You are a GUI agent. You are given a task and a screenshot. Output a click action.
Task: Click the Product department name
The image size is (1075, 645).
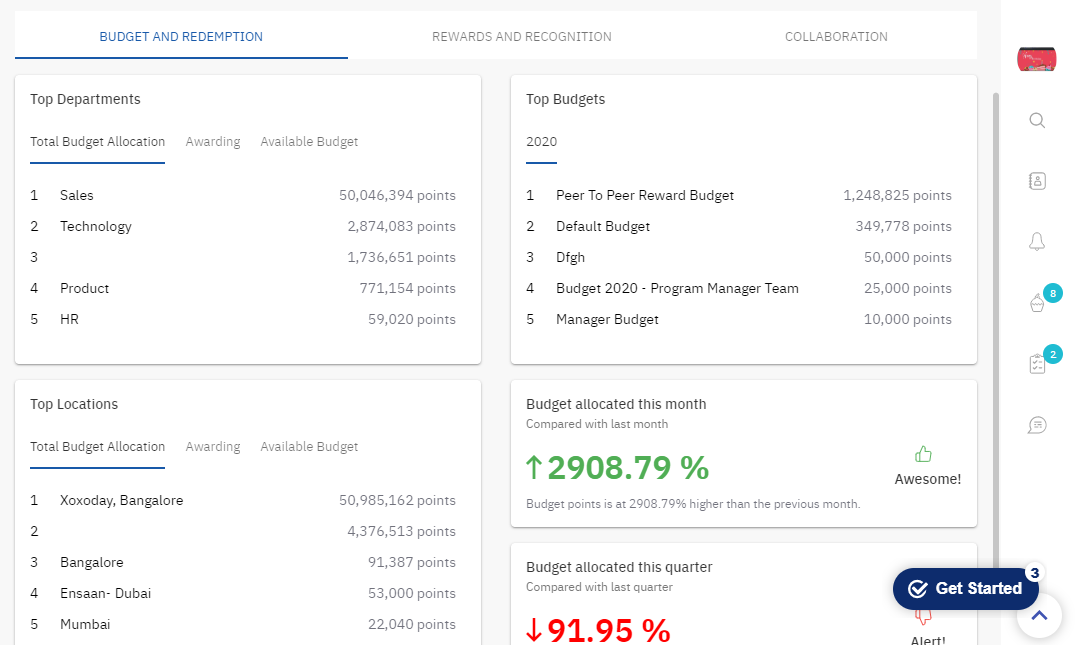pyautogui.click(x=84, y=289)
